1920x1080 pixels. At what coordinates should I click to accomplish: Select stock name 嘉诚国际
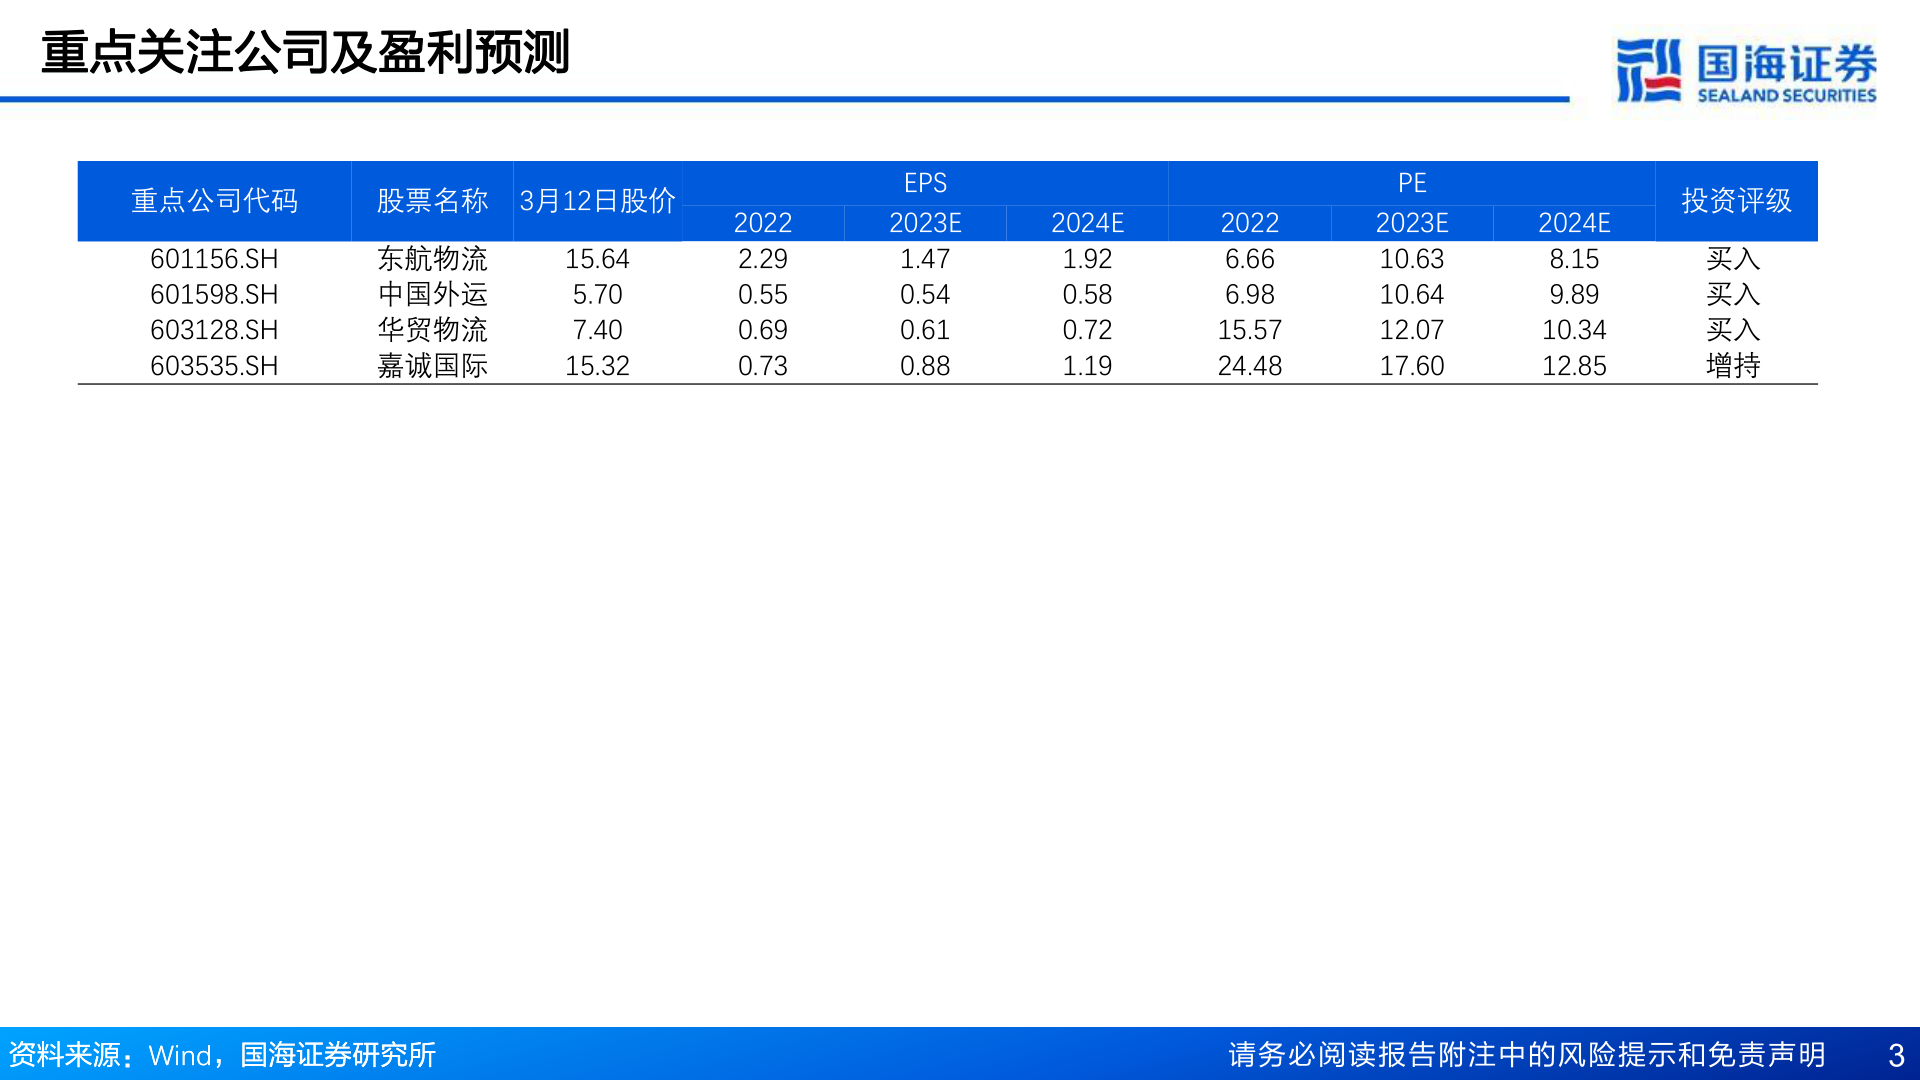432,366
